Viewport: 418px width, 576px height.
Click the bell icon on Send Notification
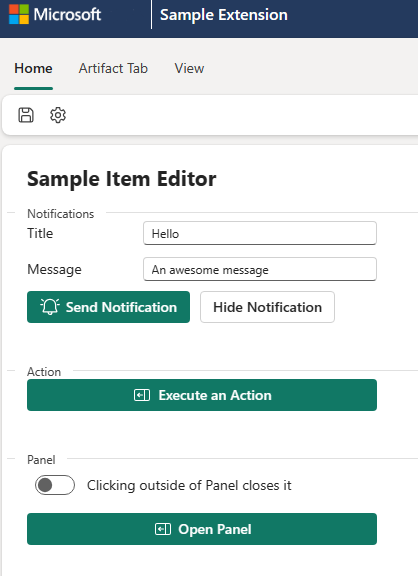click(50, 307)
